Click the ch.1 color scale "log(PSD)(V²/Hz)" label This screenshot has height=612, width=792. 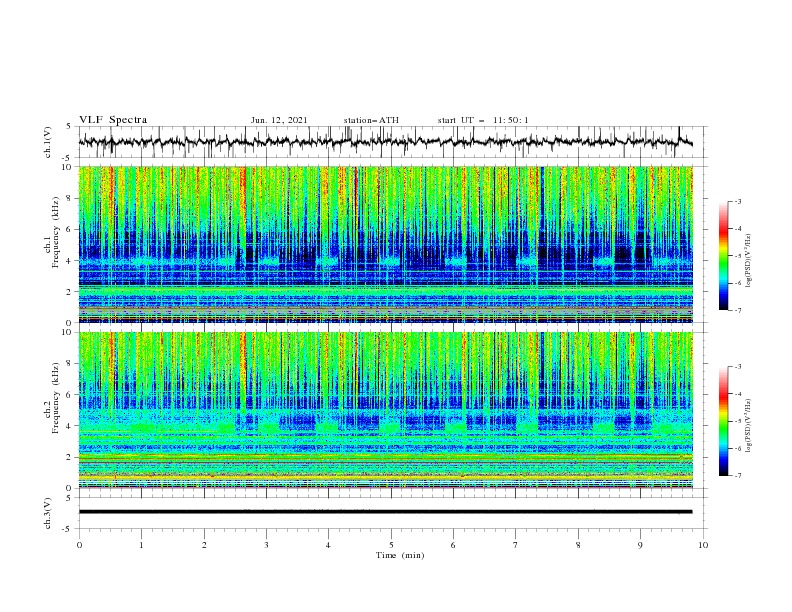tap(748, 261)
